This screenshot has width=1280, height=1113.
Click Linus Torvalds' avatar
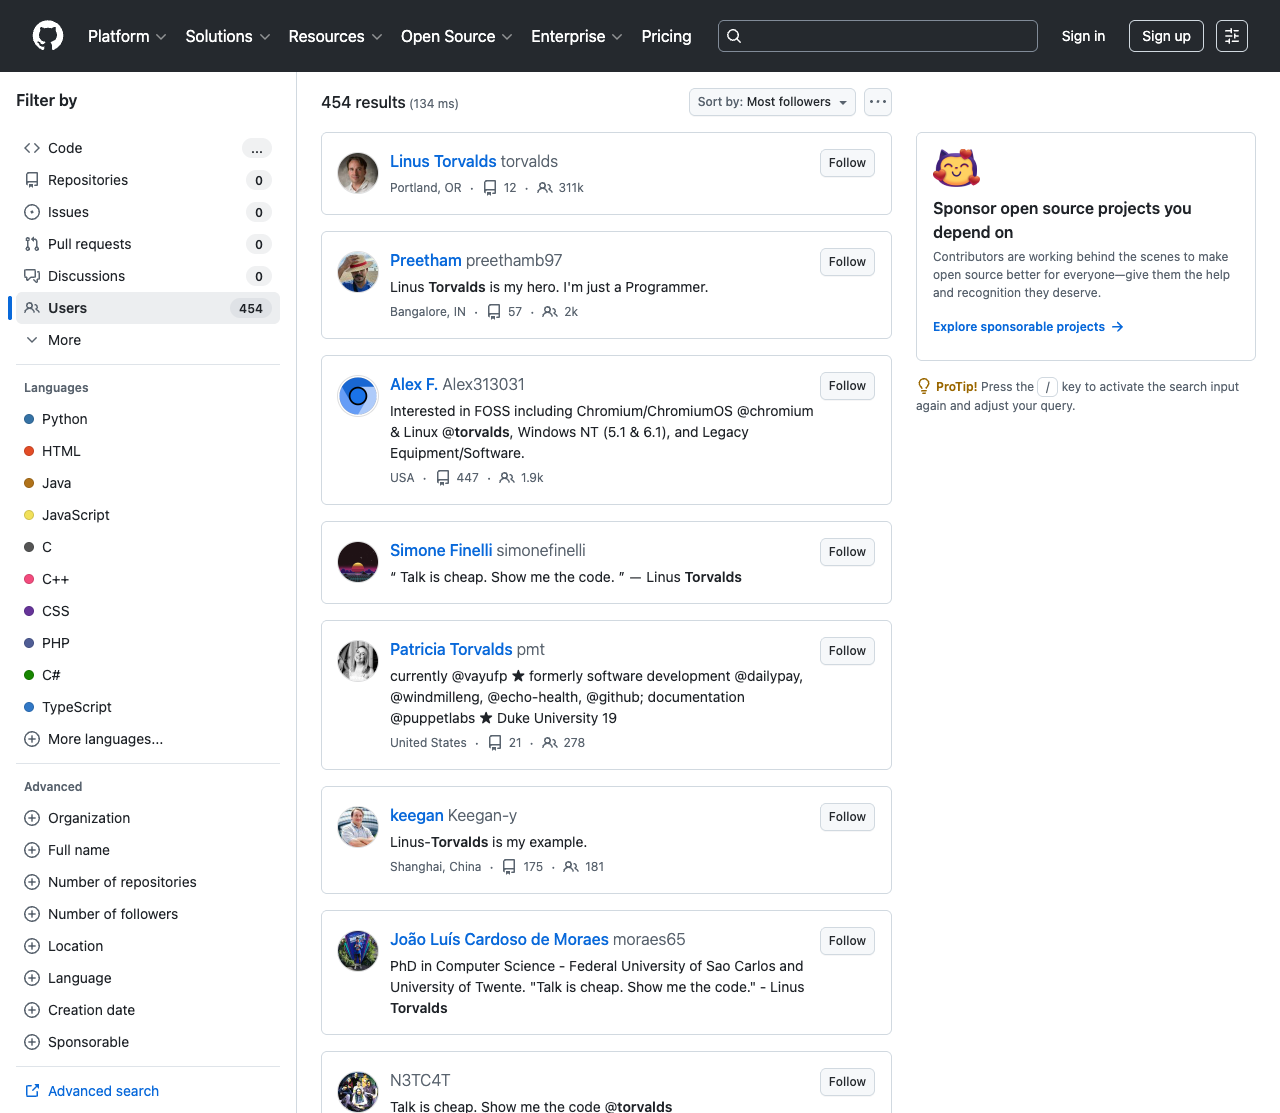click(x=358, y=173)
